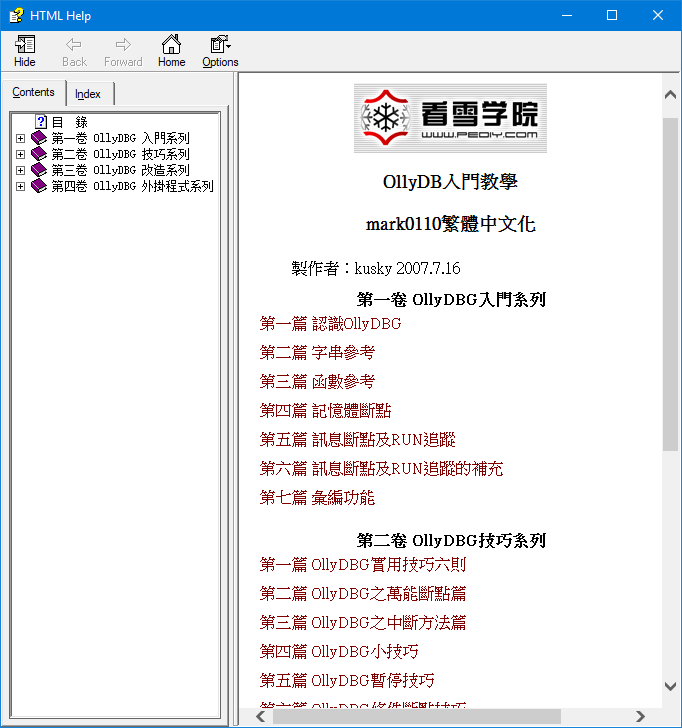Screen dimensions: 682x728
Task: Open link 第六篇 訊息斷點及RUN追蹤的補充
Action: pyautogui.click(x=381, y=469)
